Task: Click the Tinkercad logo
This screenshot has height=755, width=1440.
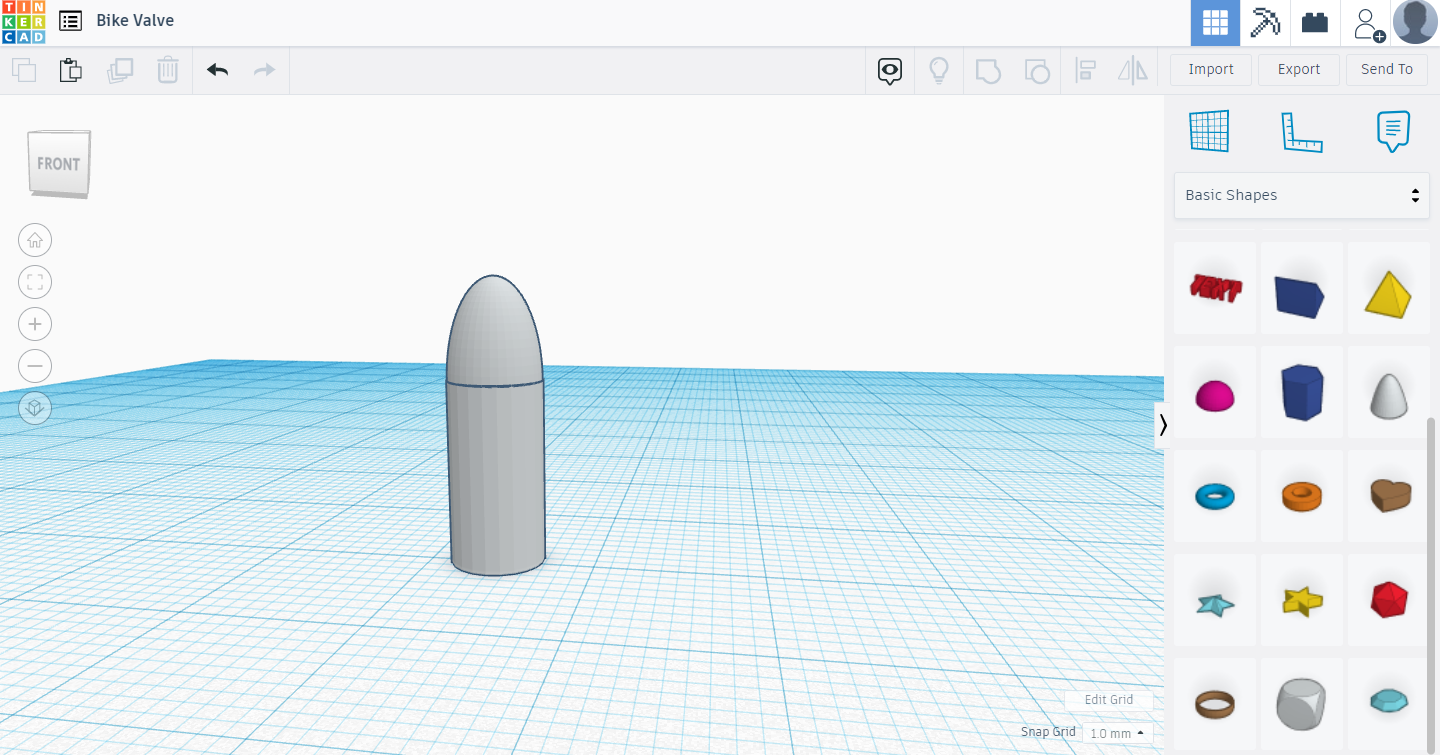Action: 23,22
